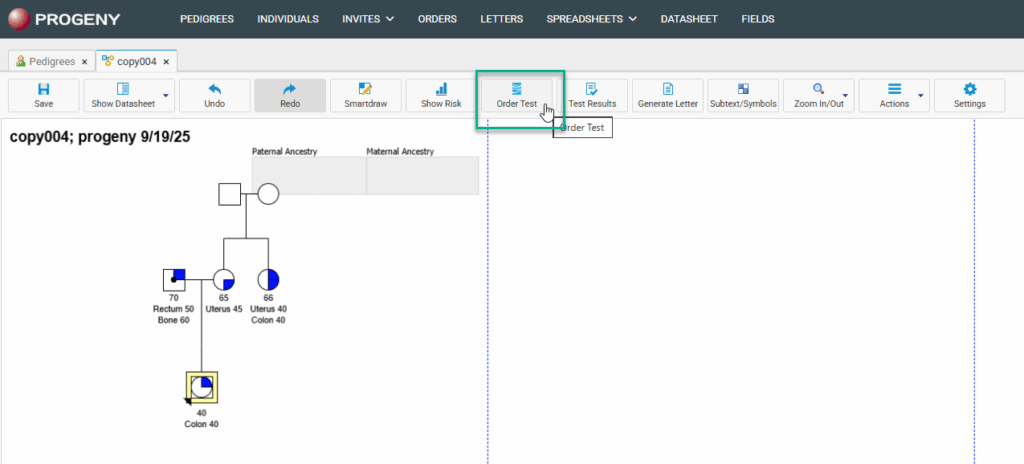Expand the Actions dropdown menu
This screenshot has height=464, width=1024.
[x=920, y=96]
